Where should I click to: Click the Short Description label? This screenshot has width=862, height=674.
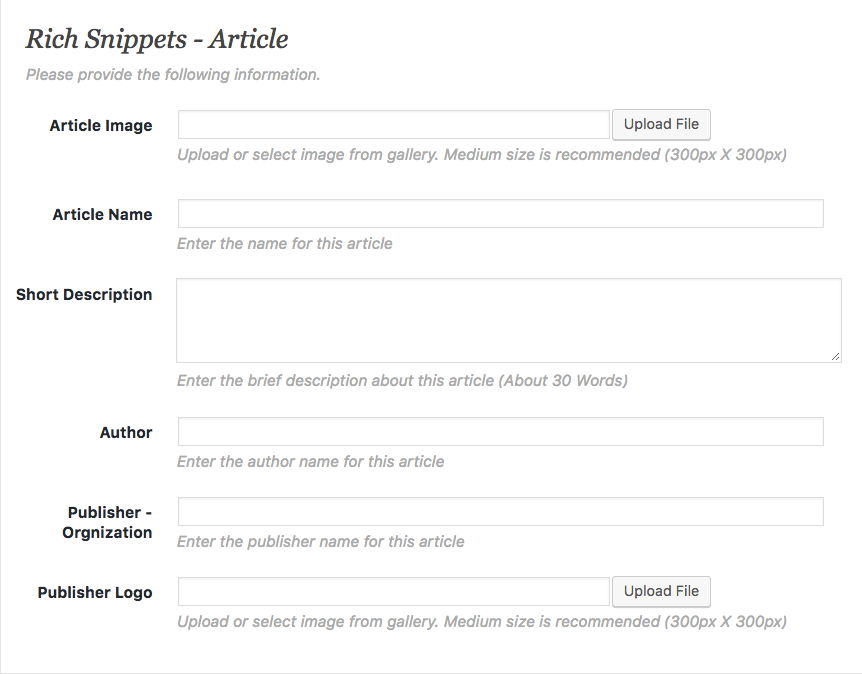[84, 294]
